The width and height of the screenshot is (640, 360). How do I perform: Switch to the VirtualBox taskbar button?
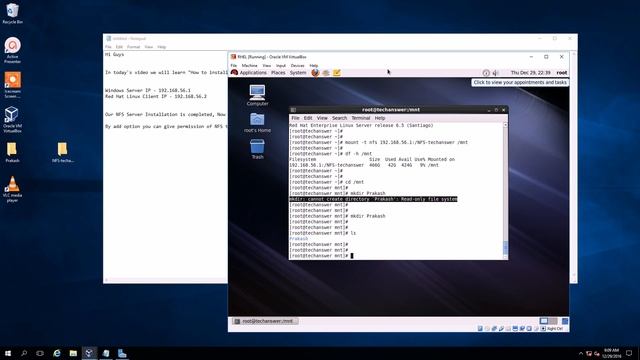coord(89,353)
